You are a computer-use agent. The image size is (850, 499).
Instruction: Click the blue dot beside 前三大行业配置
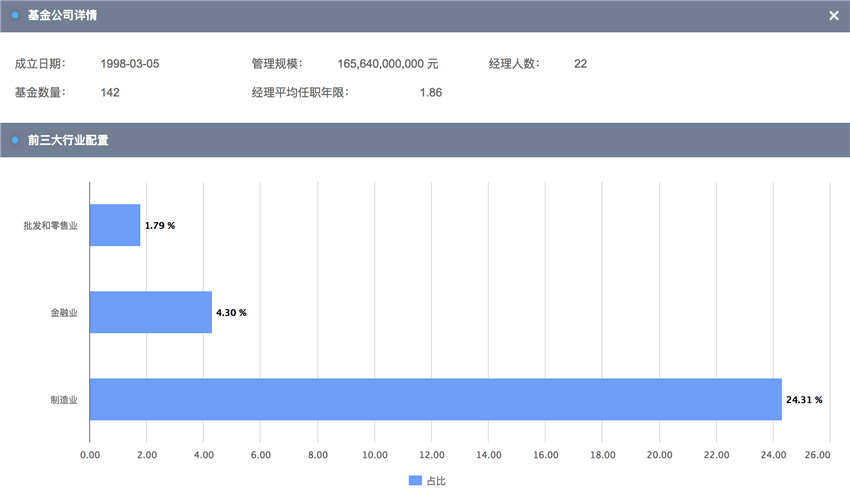[15, 140]
